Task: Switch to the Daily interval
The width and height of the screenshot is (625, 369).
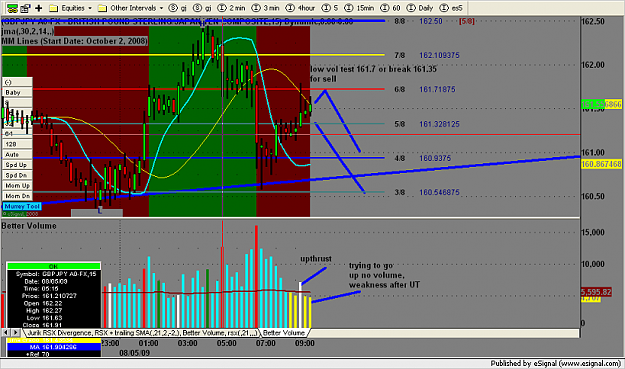Action: point(420,8)
